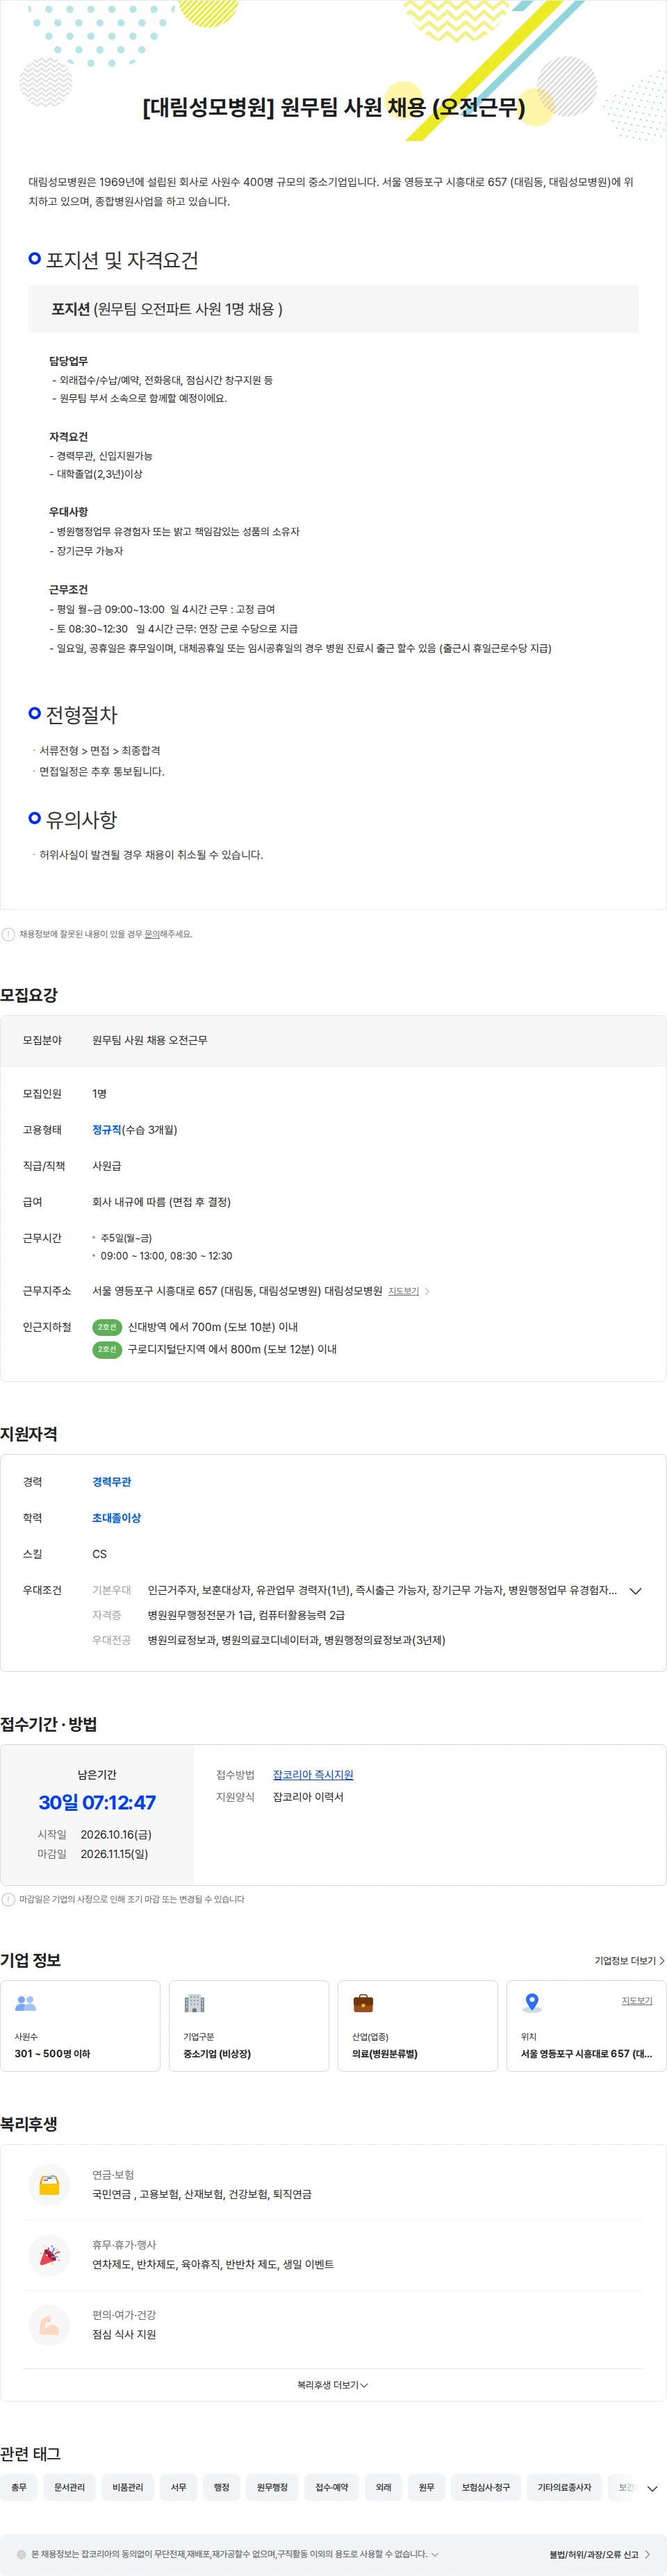Click the 사원수 301 ~ 500명 이하 card

point(80,2025)
